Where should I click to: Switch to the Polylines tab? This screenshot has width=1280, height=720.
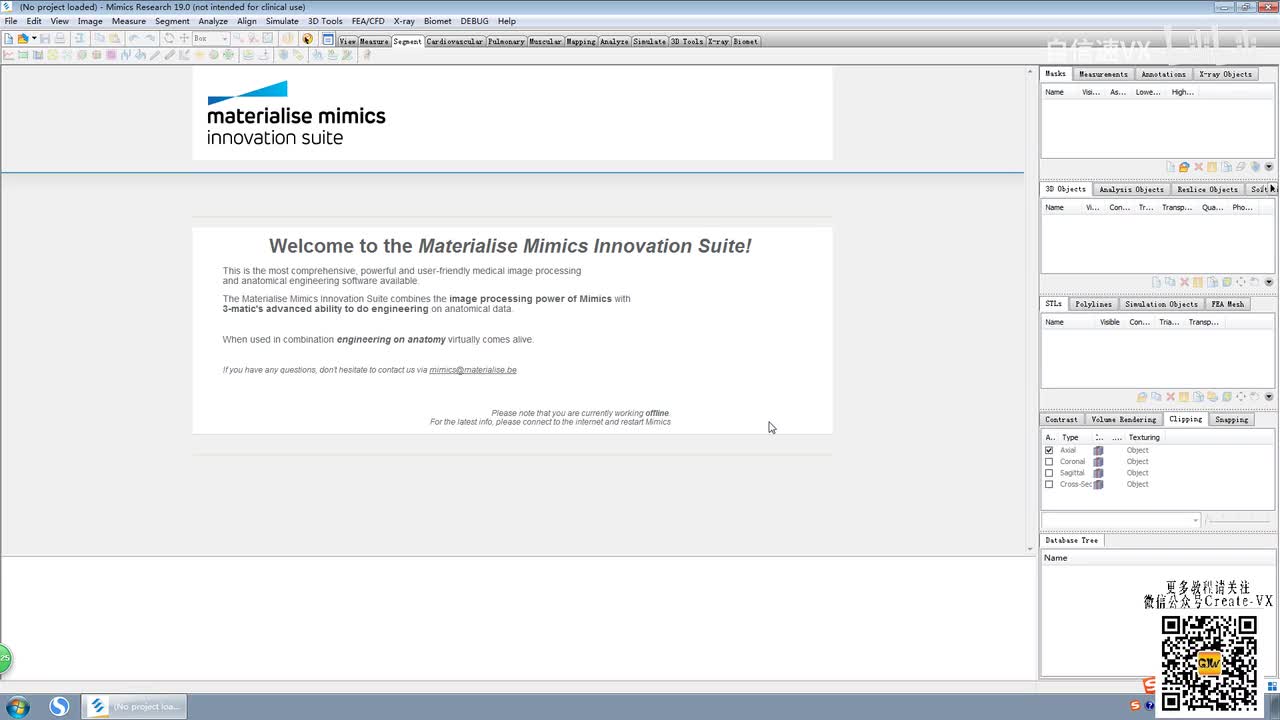click(x=1093, y=304)
